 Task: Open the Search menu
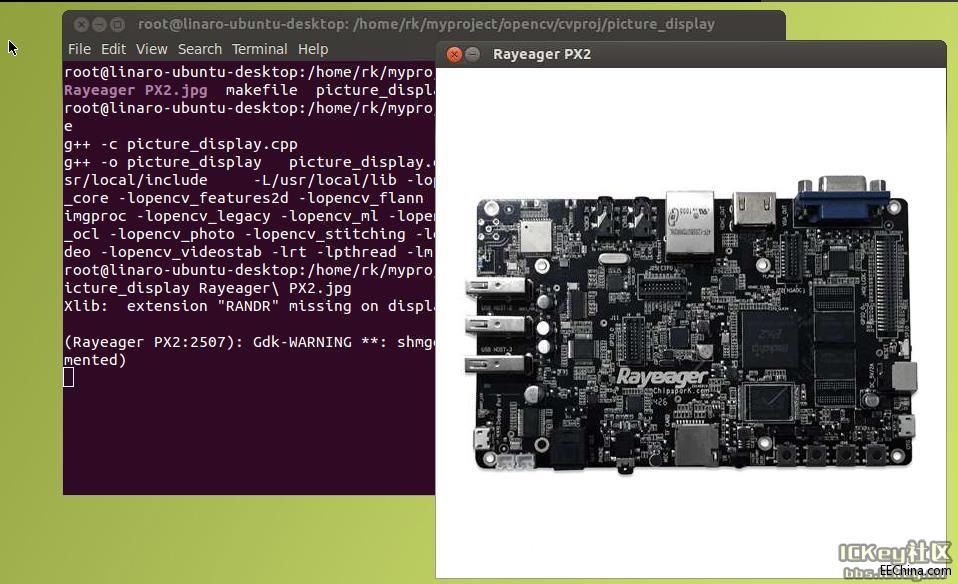coord(199,48)
